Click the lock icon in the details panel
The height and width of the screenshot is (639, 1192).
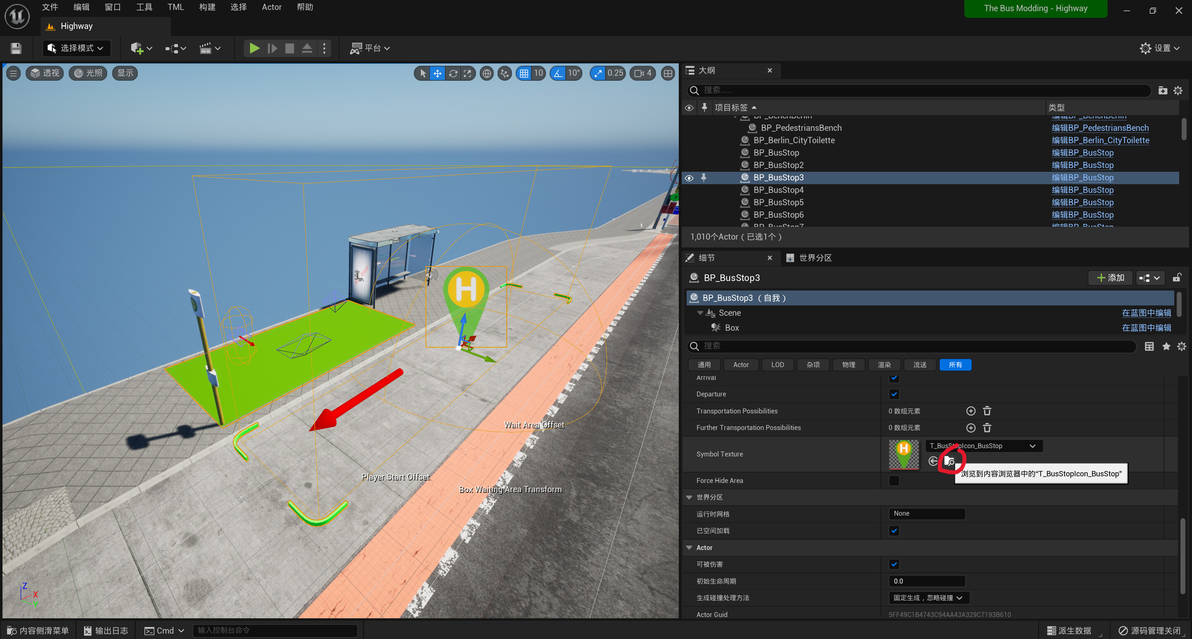[1177, 278]
